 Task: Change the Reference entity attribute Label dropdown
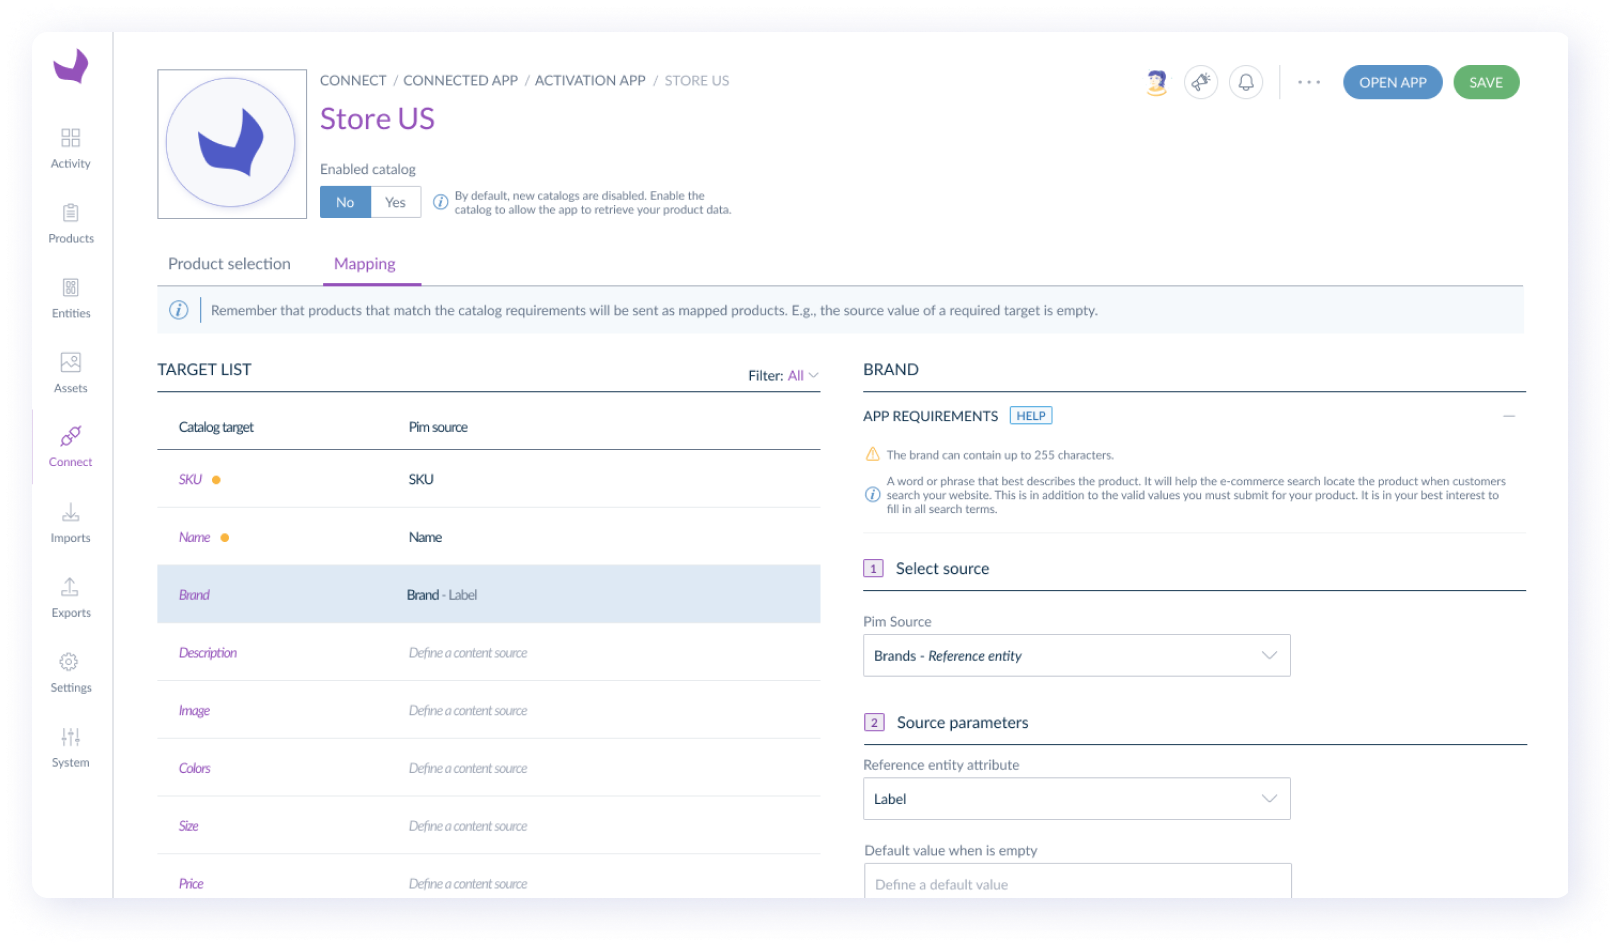click(1076, 798)
